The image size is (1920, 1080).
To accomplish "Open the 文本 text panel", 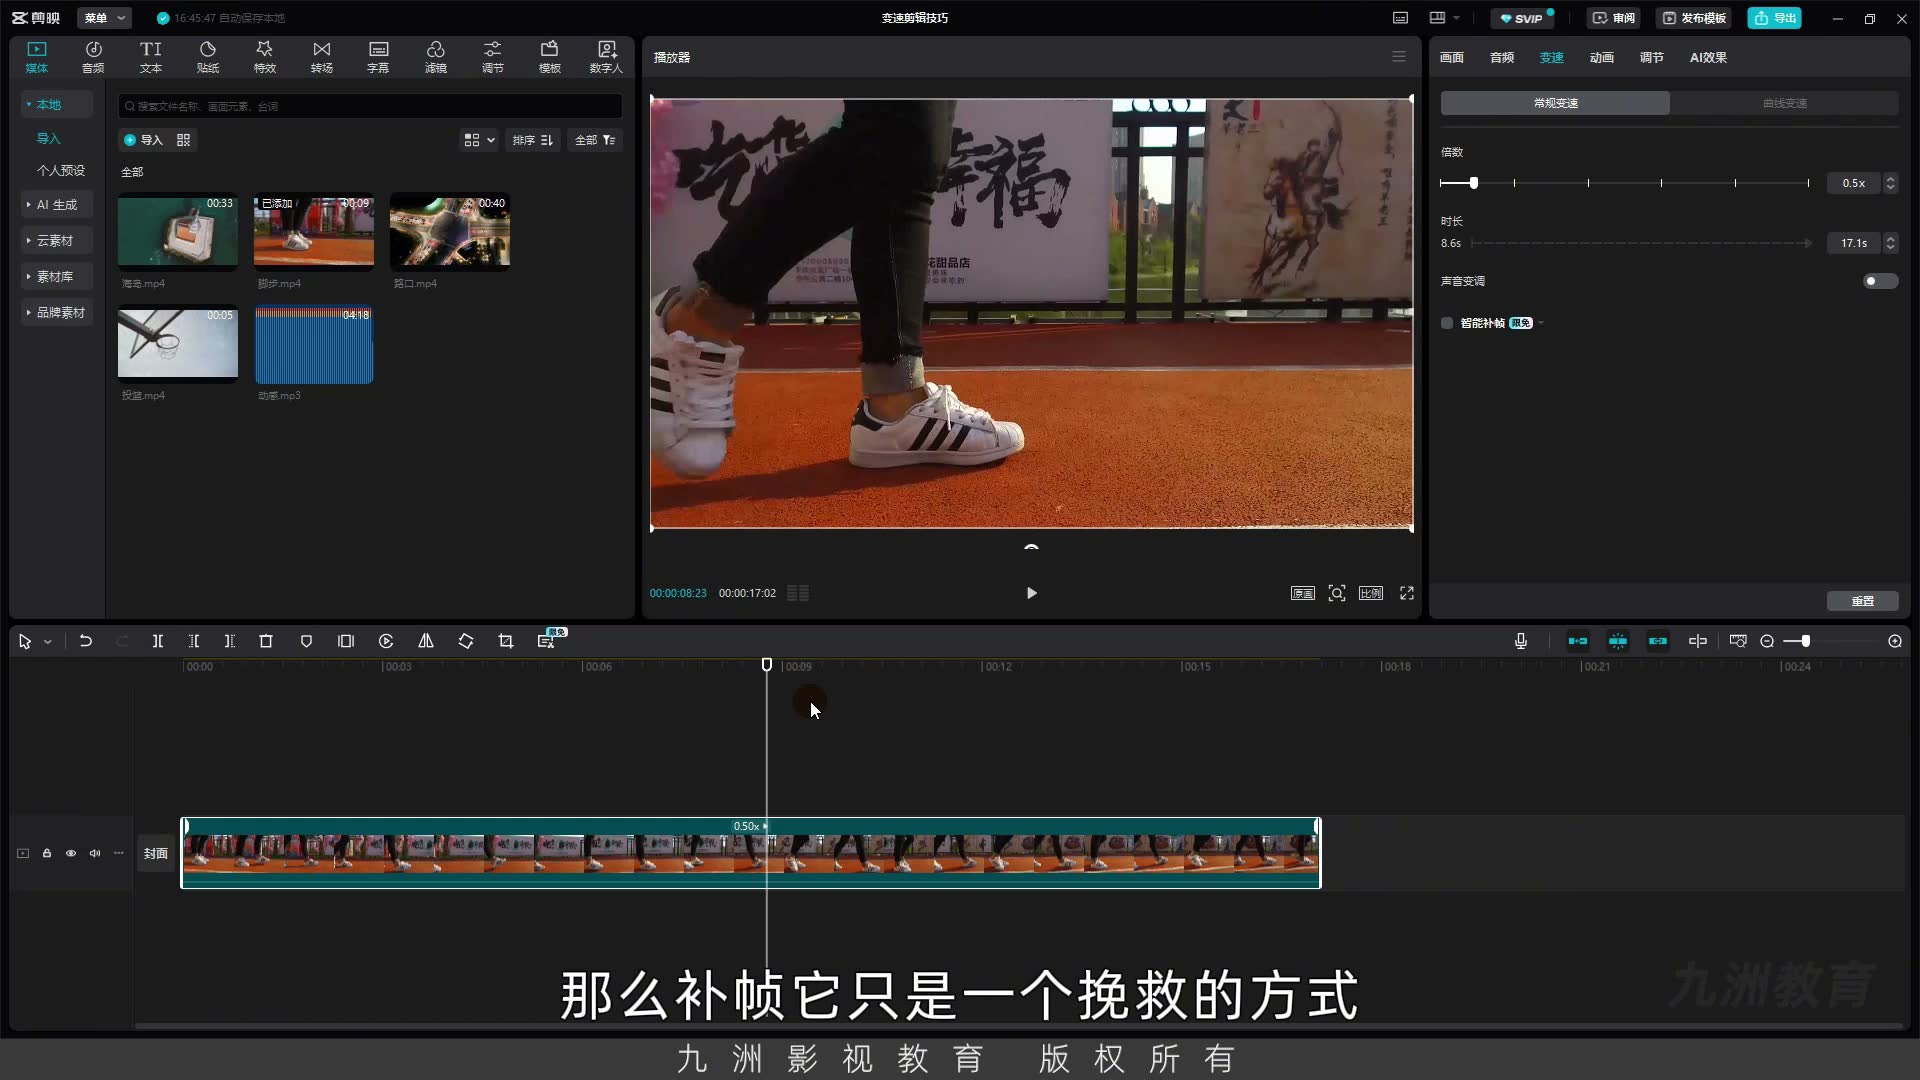I will [150, 57].
